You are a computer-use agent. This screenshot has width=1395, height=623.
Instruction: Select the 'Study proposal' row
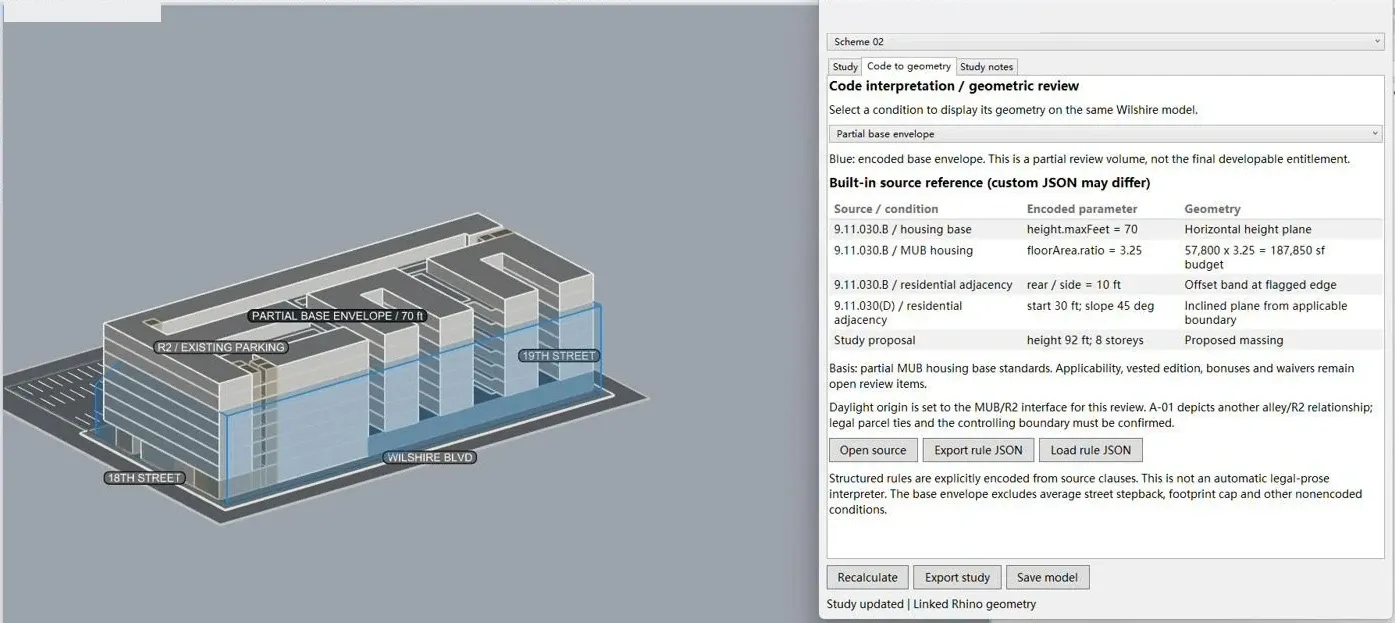[1105, 340]
